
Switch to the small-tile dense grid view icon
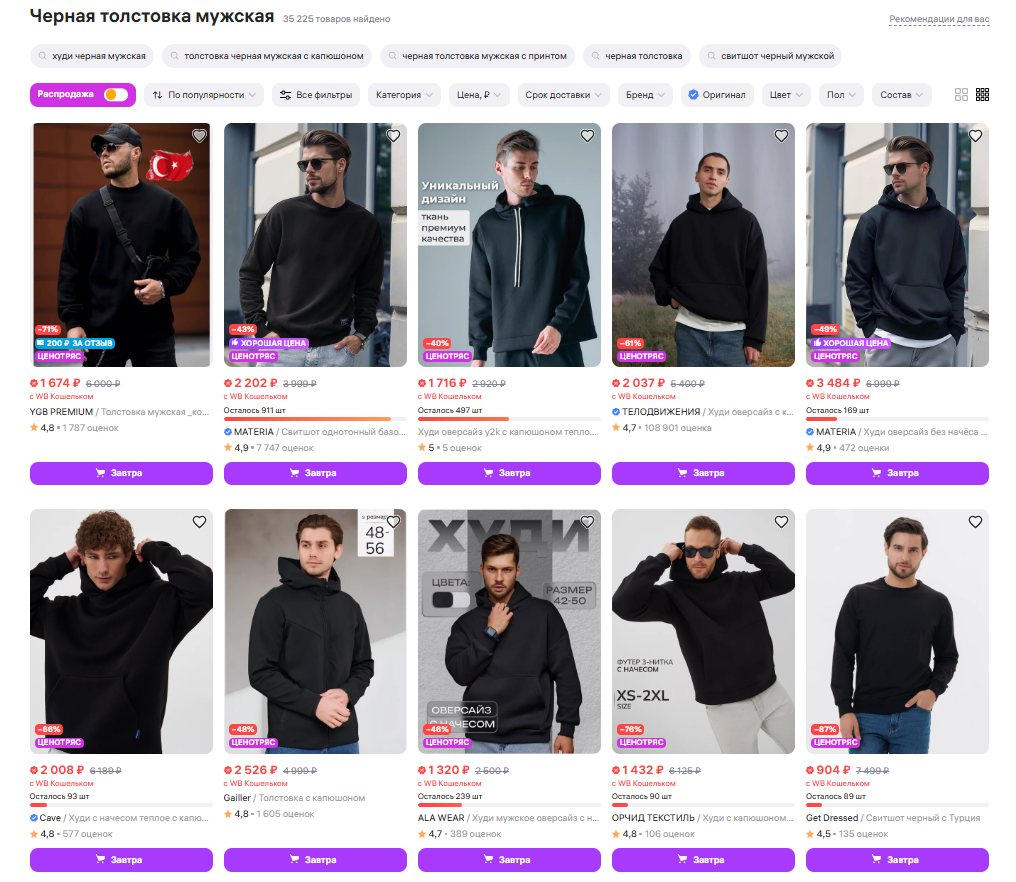[x=982, y=95]
